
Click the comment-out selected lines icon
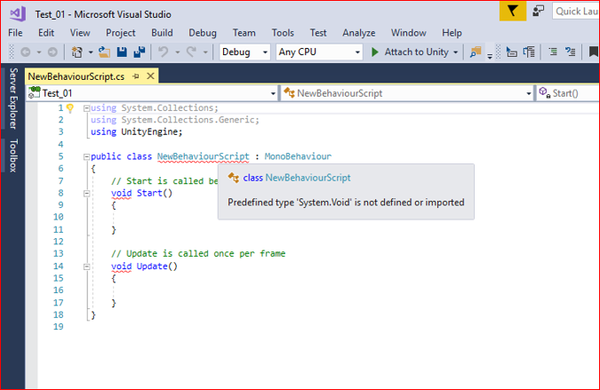pos(512,52)
